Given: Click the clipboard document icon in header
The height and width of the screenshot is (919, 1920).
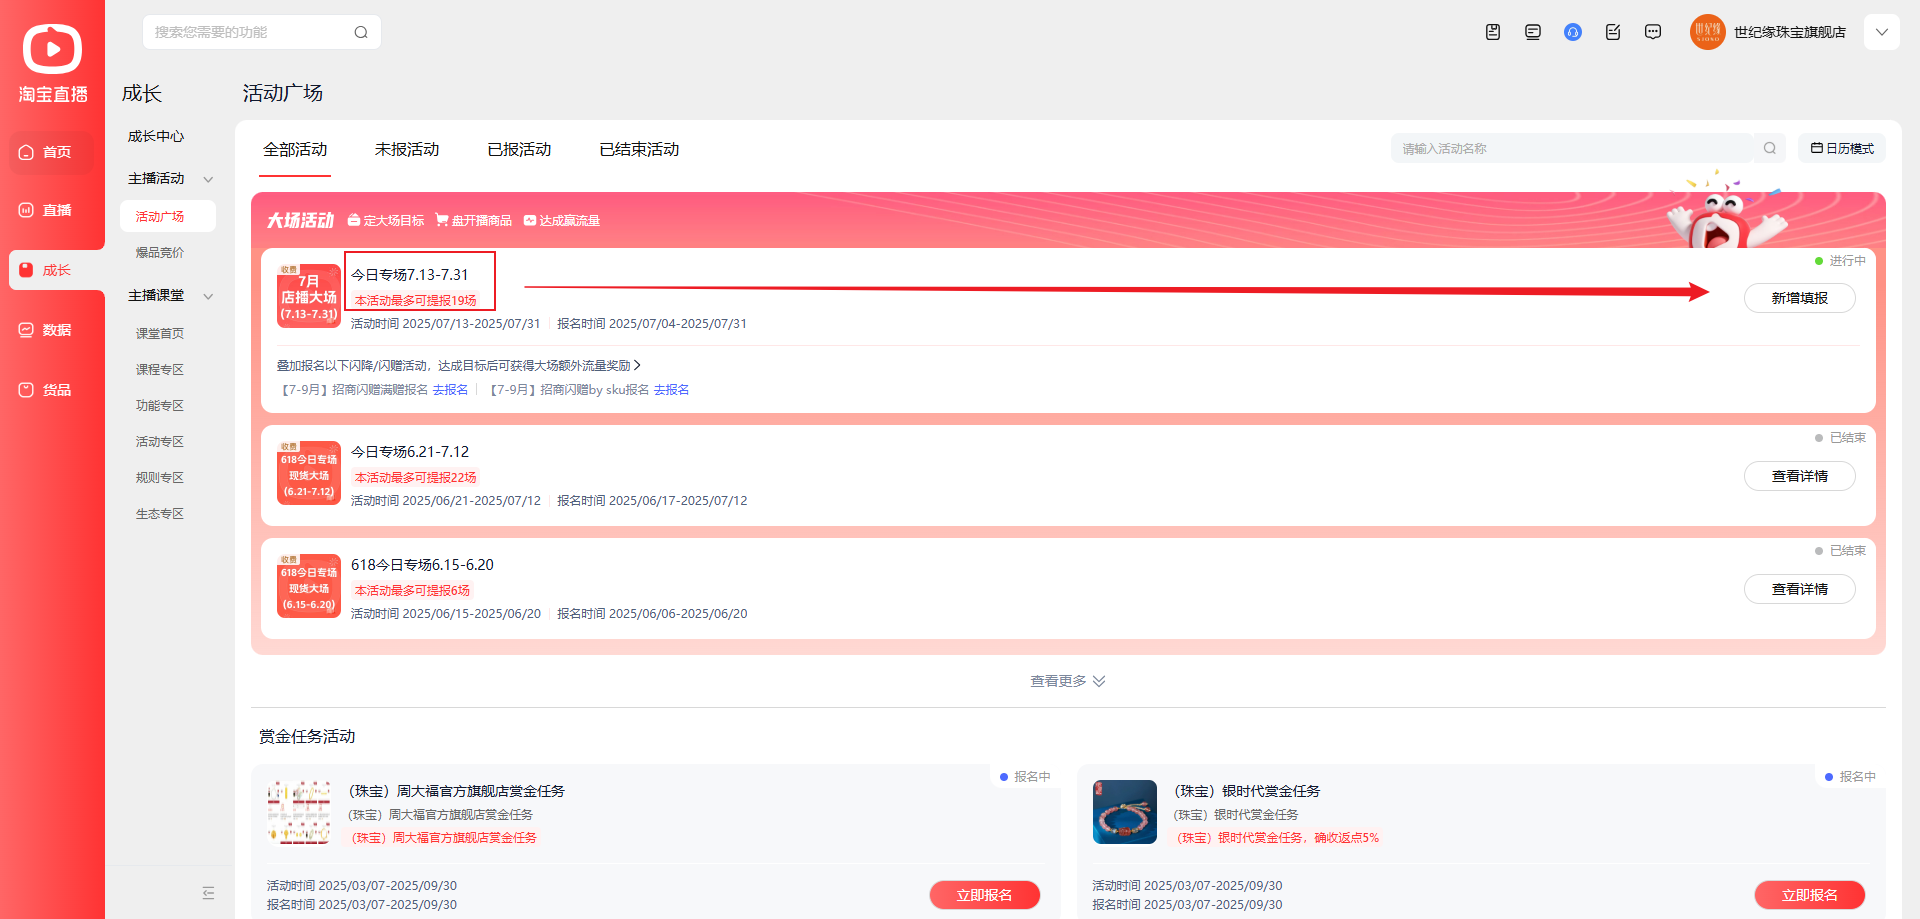Looking at the screenshot, I should (x=1492, y=32).
